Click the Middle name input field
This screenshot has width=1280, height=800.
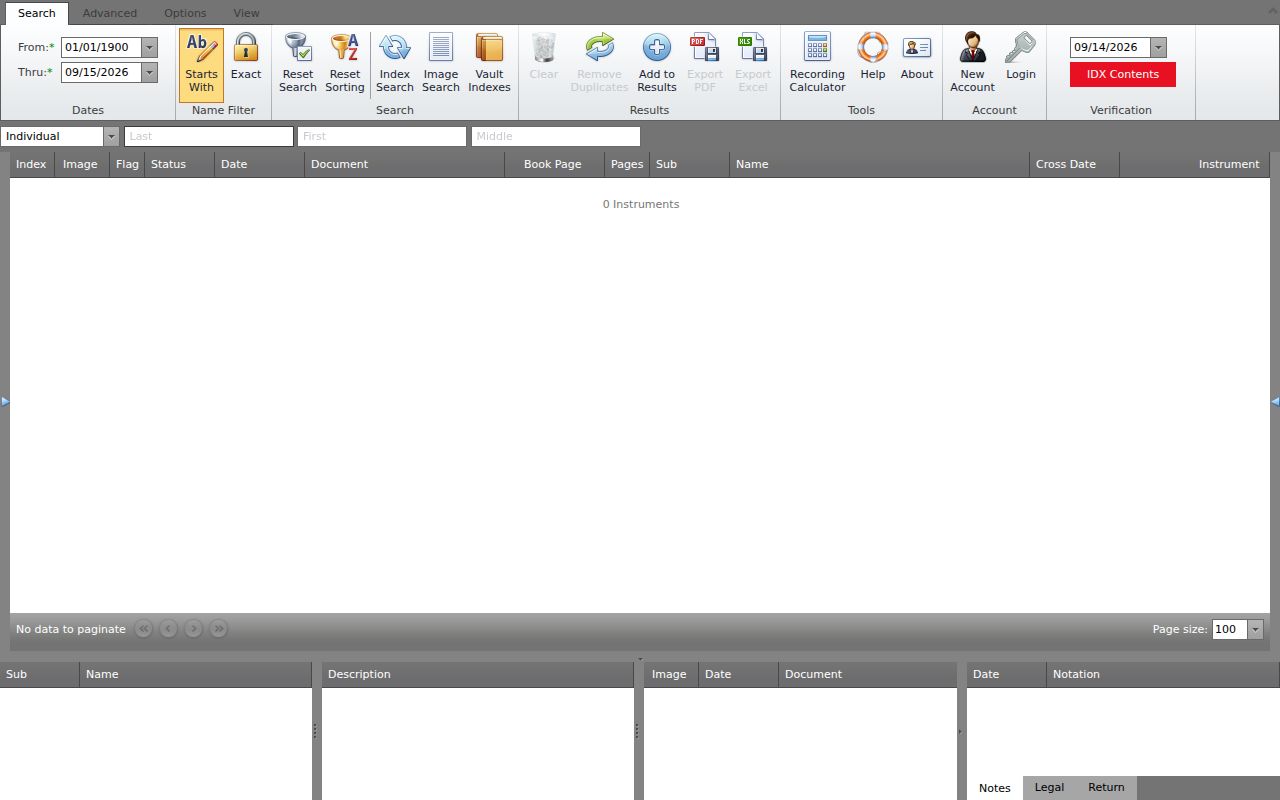(x=556, y=136)
